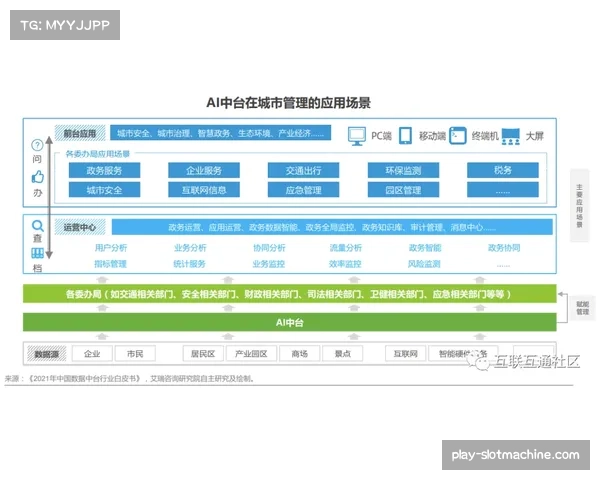Click the 数据源 hatched label
Screen dimensions: 600x480
coord(47,354)
